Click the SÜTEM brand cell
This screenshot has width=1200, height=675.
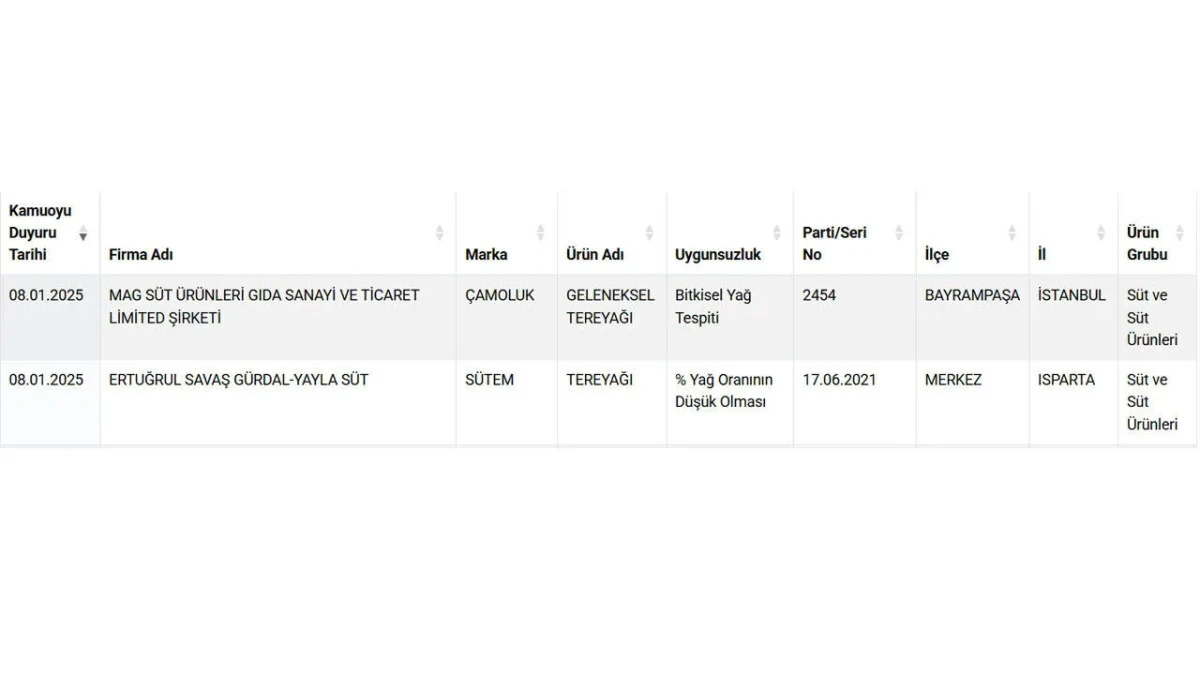(489, 380)
